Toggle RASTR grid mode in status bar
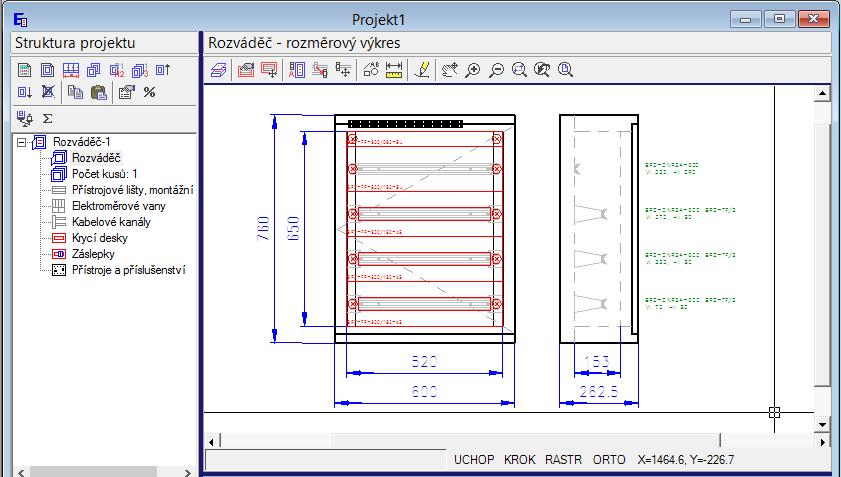 563,460
